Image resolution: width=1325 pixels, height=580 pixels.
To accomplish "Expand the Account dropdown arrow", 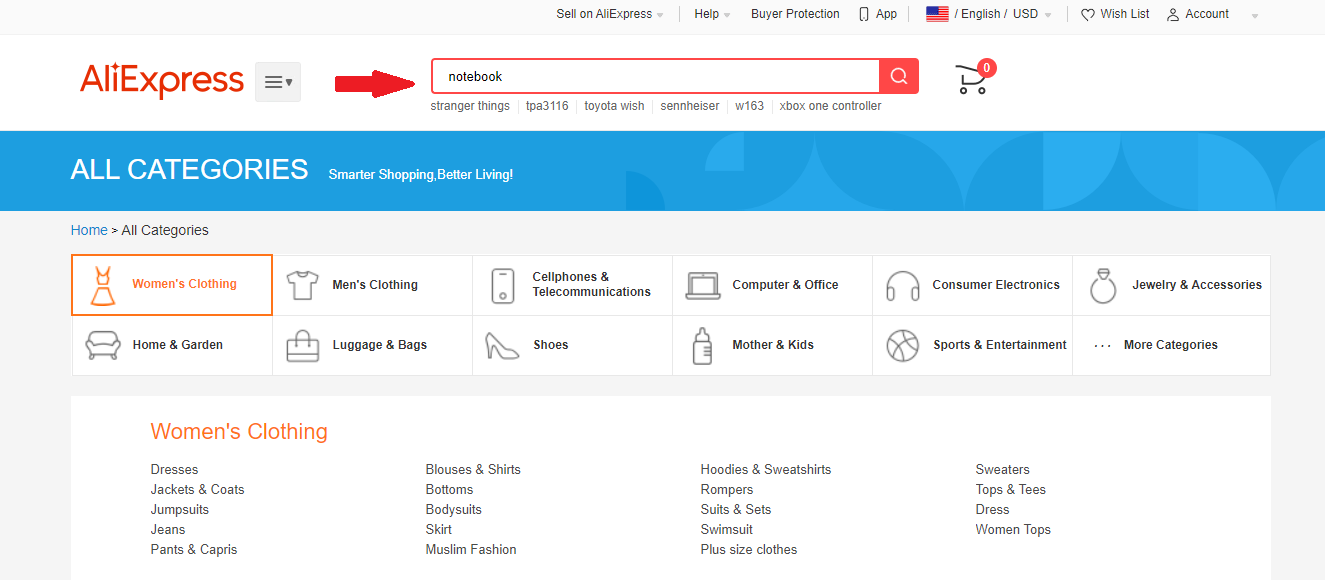I will (1255, 15).
